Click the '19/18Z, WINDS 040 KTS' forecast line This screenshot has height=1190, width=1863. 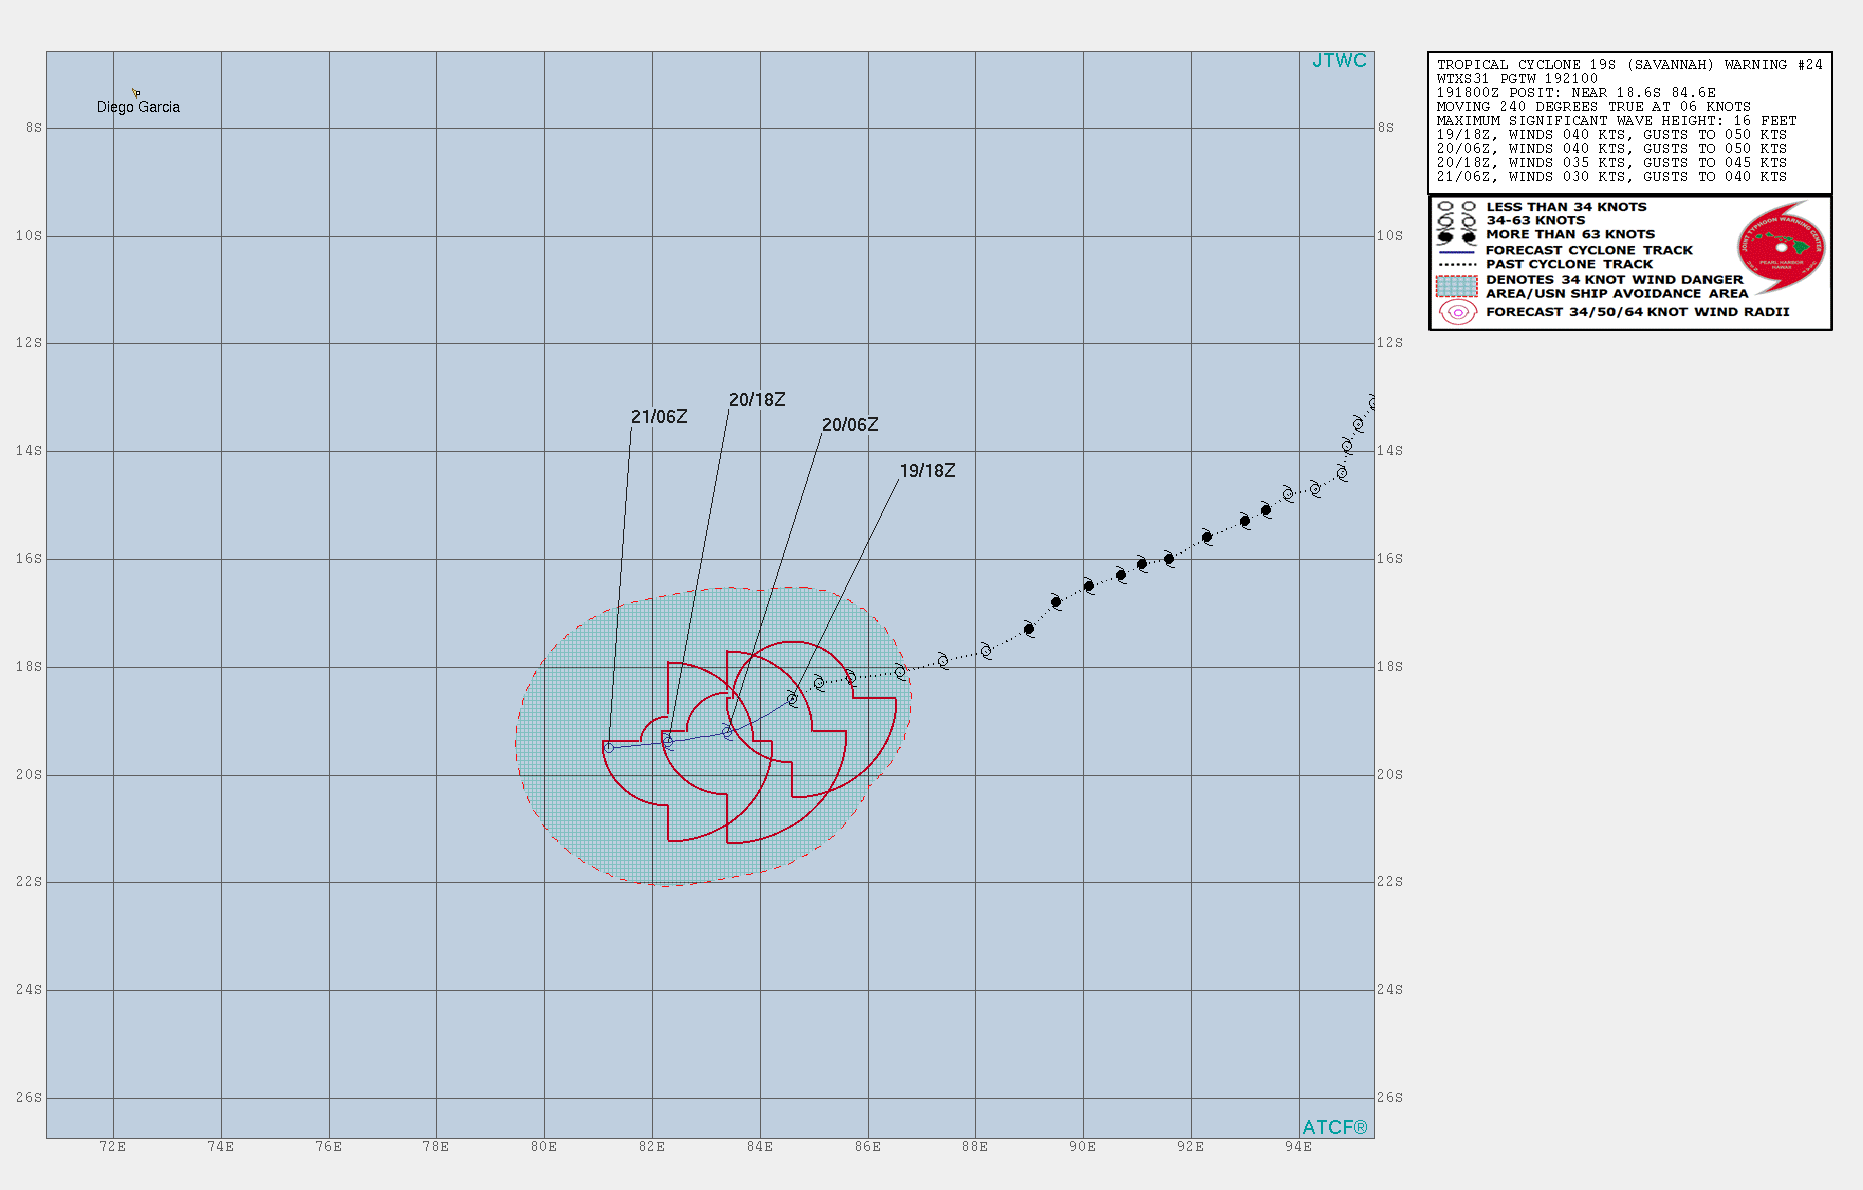pos(1611,135)
